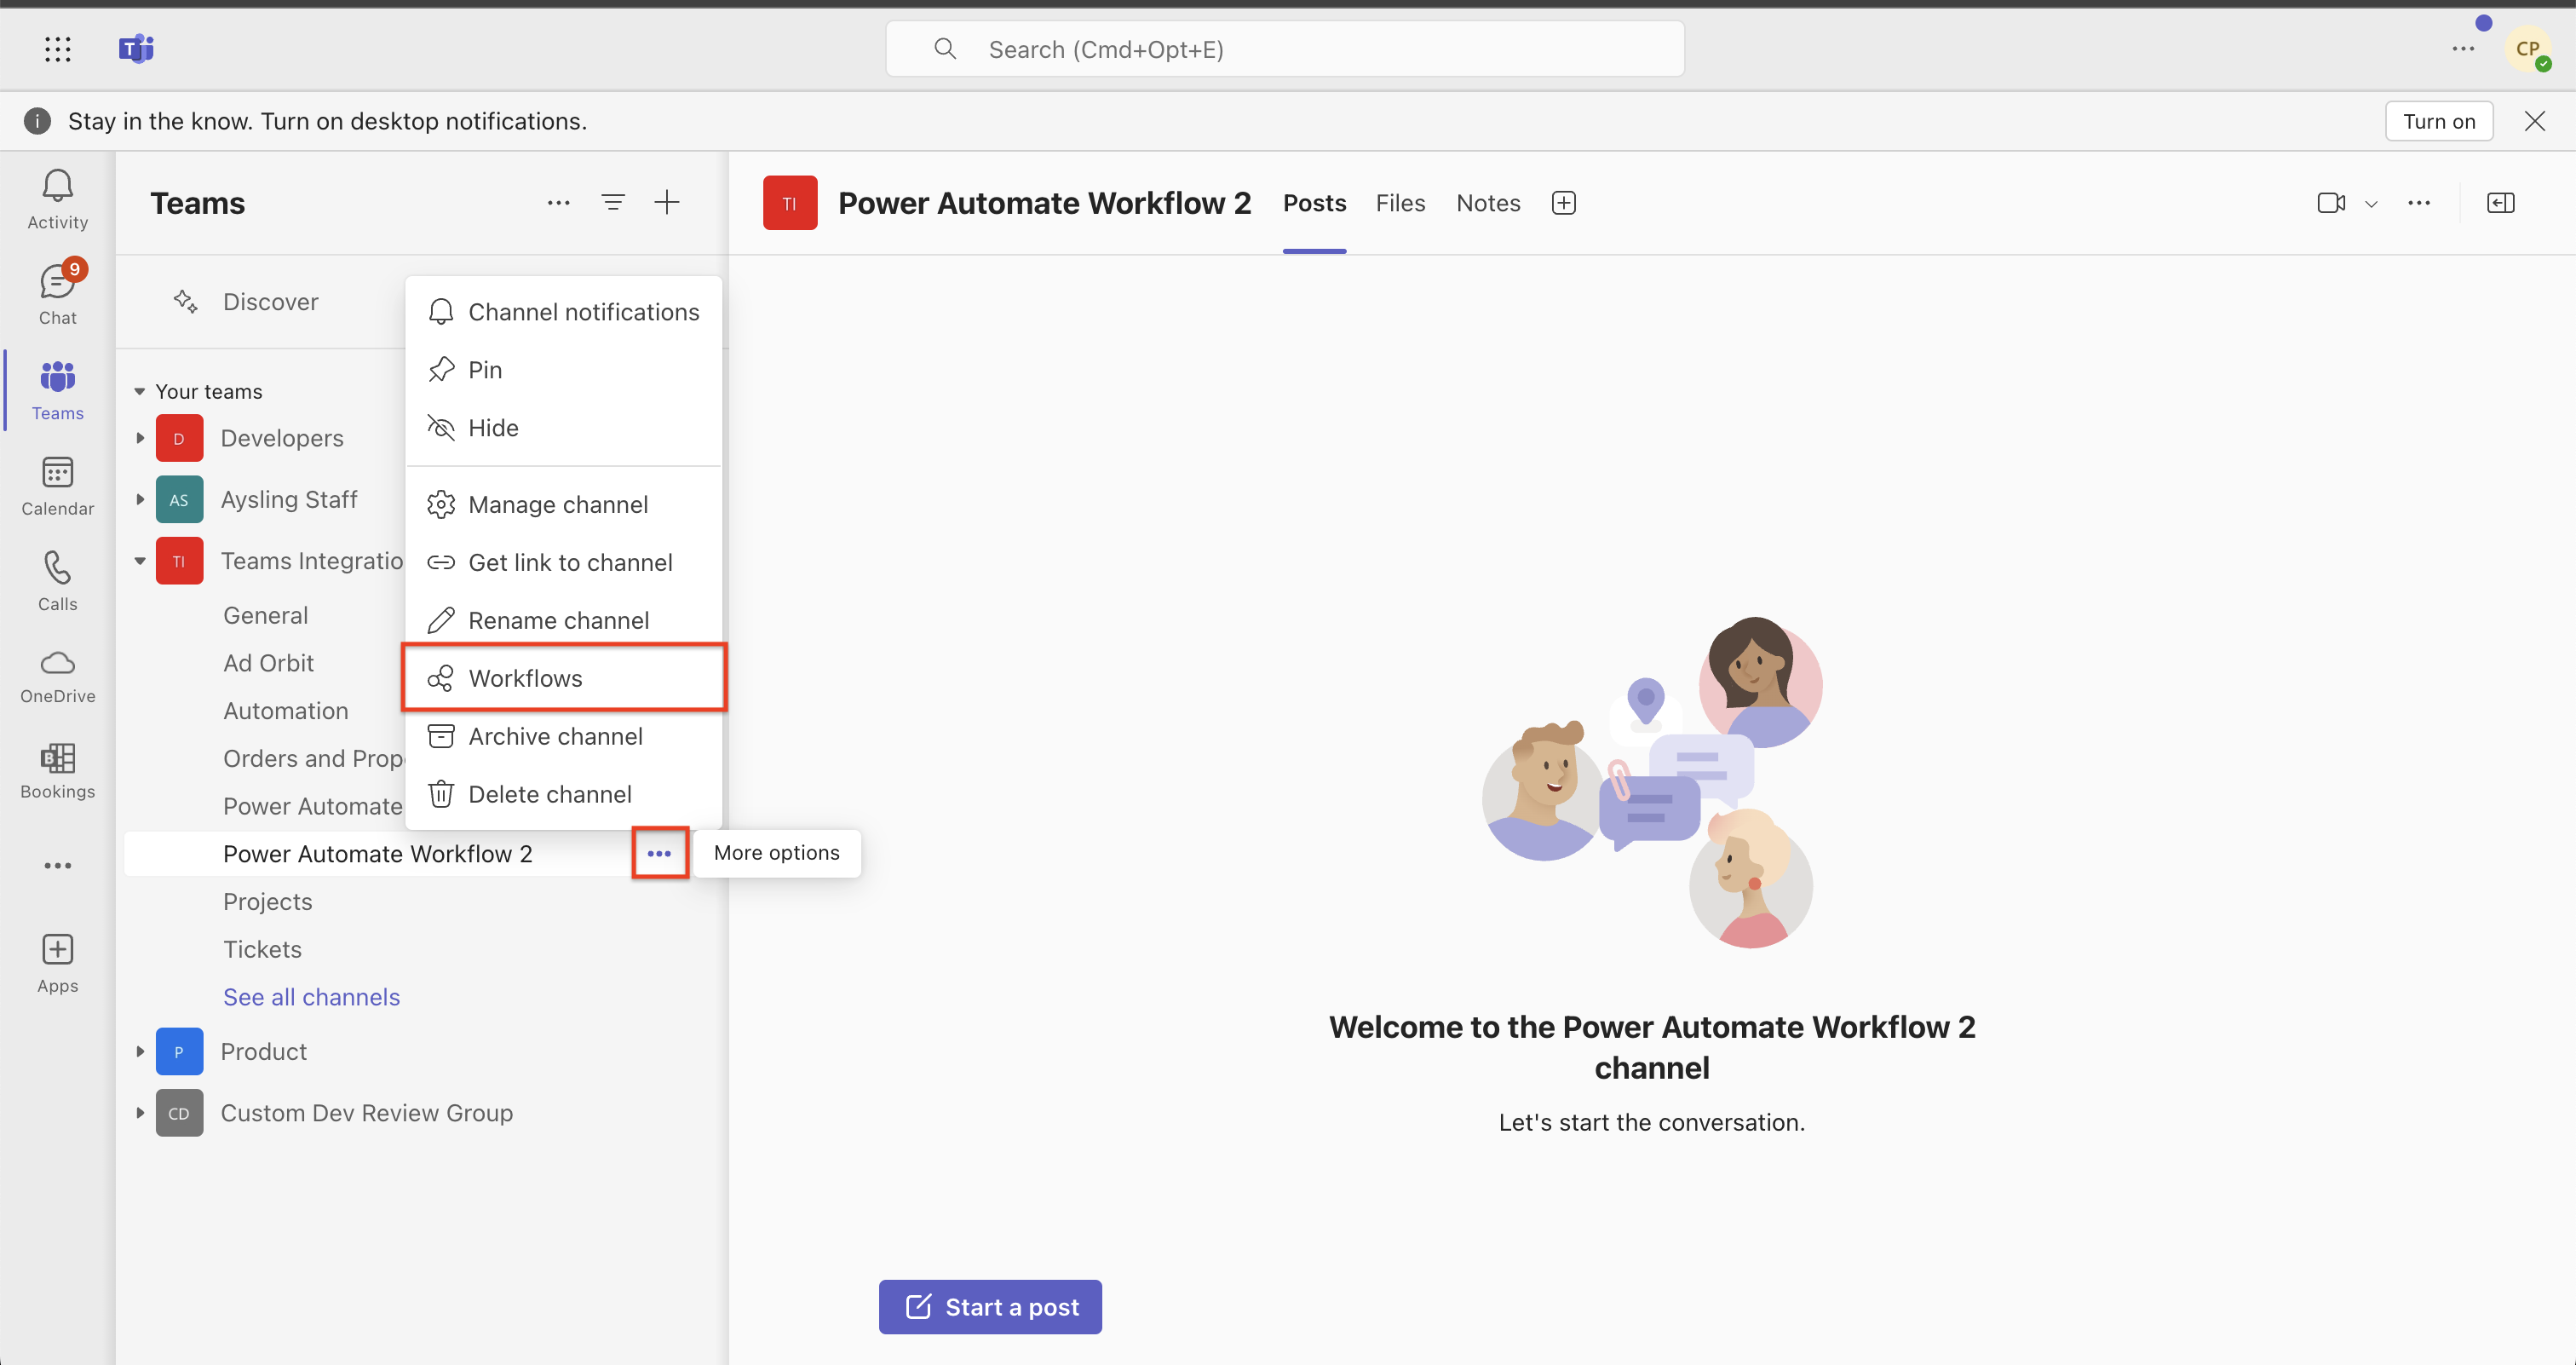Select Get link to channel
This screenshot has width=2576, height=1365.
pos(564,562)
